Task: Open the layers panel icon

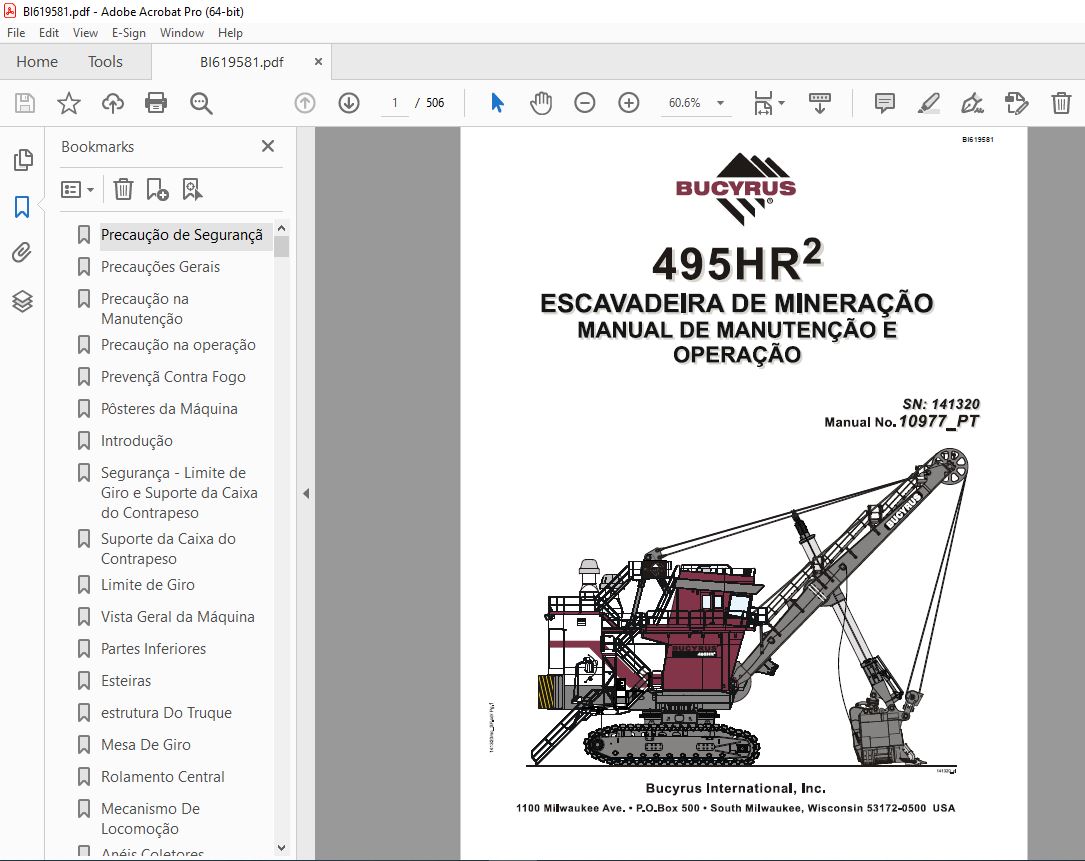Action: coord(22,301)
